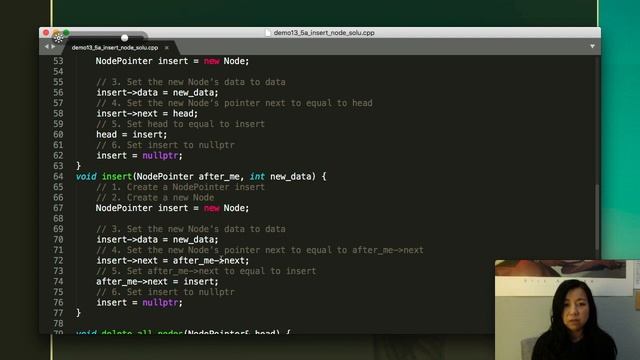Click 'after_me->next = insert;' on line 74
Image resolution: width=640 pixels, height=360 pixels.
pos(157,282)
